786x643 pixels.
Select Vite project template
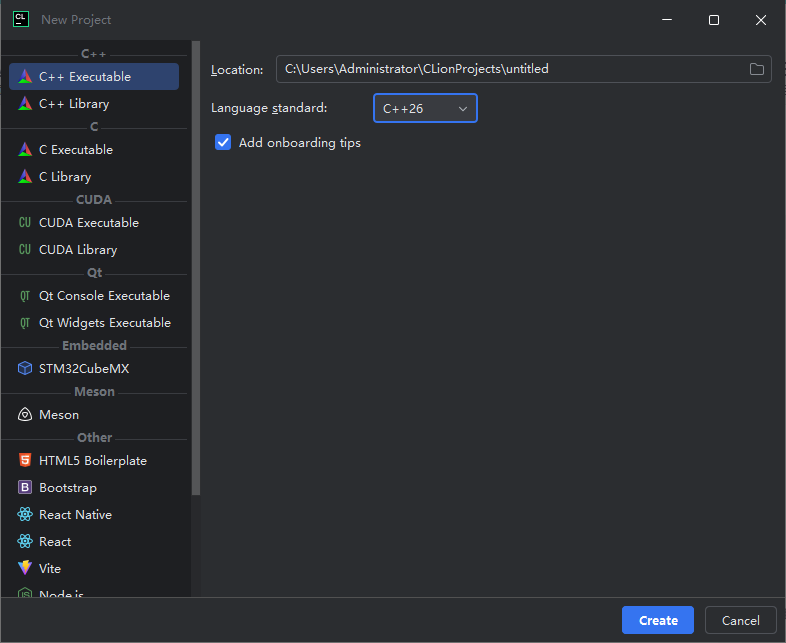tap(94, 568)
